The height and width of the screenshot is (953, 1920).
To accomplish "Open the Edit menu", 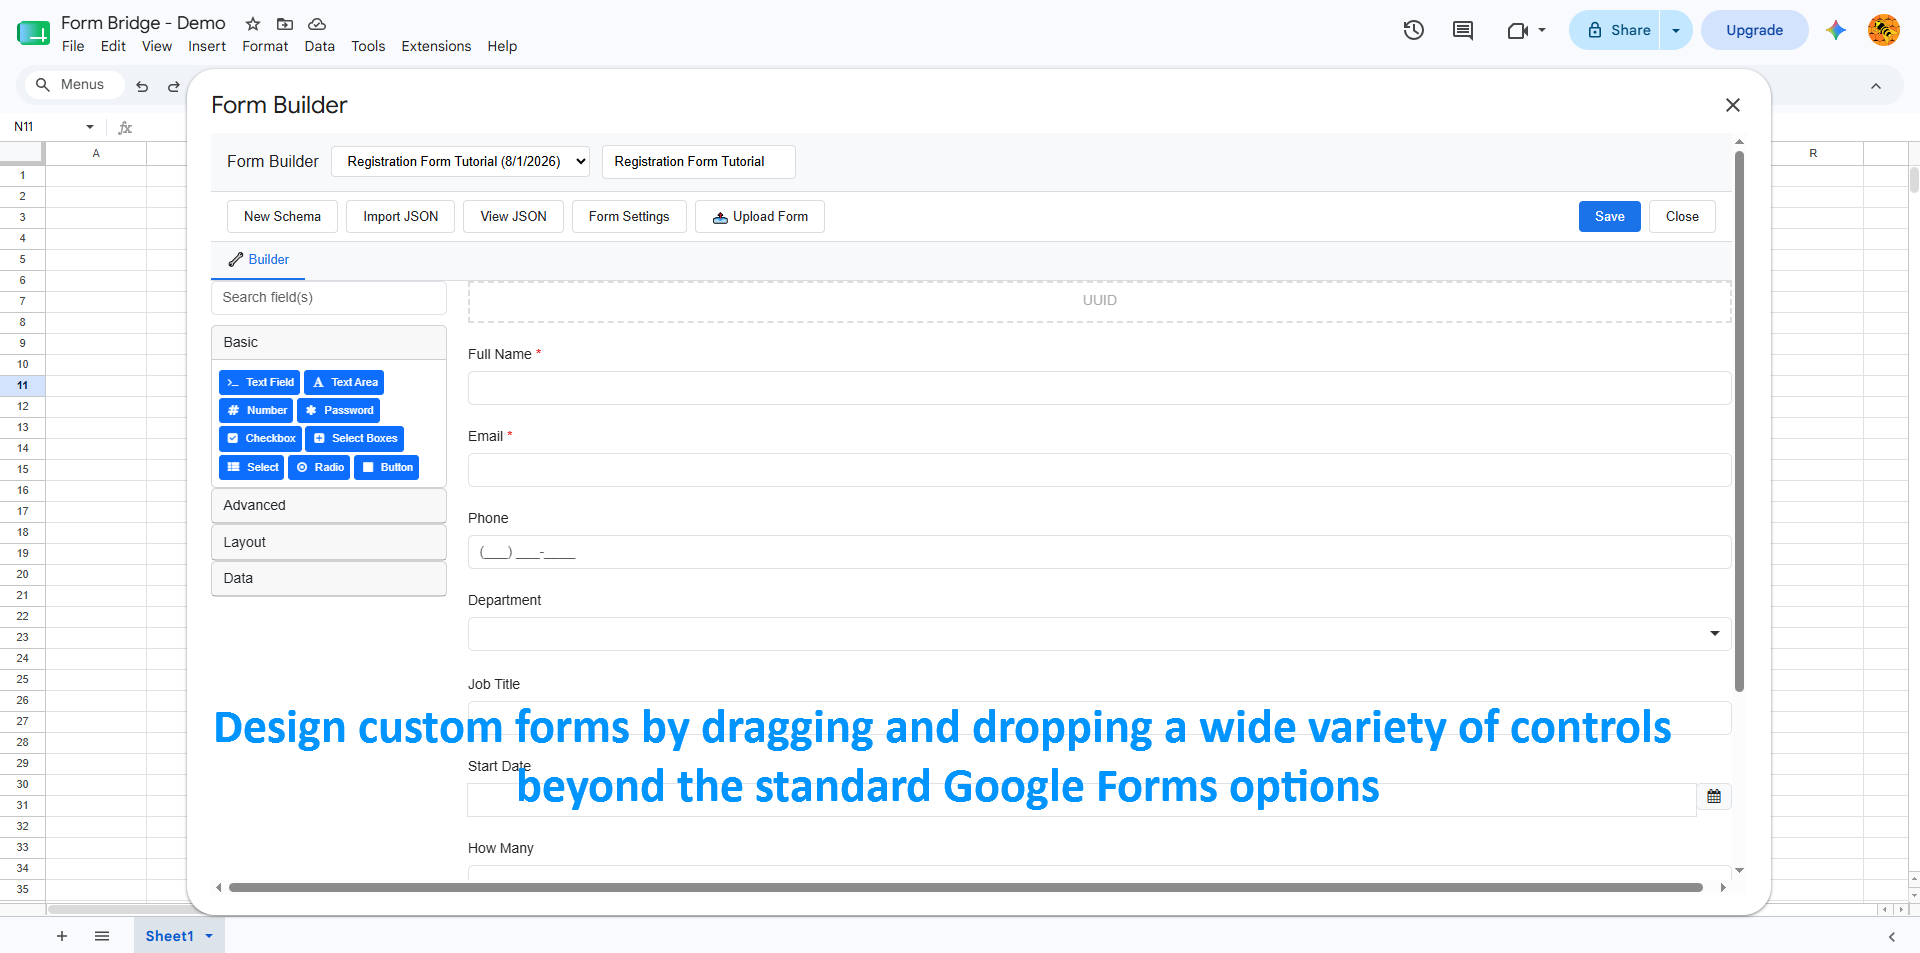I will (x=113, y=46).
